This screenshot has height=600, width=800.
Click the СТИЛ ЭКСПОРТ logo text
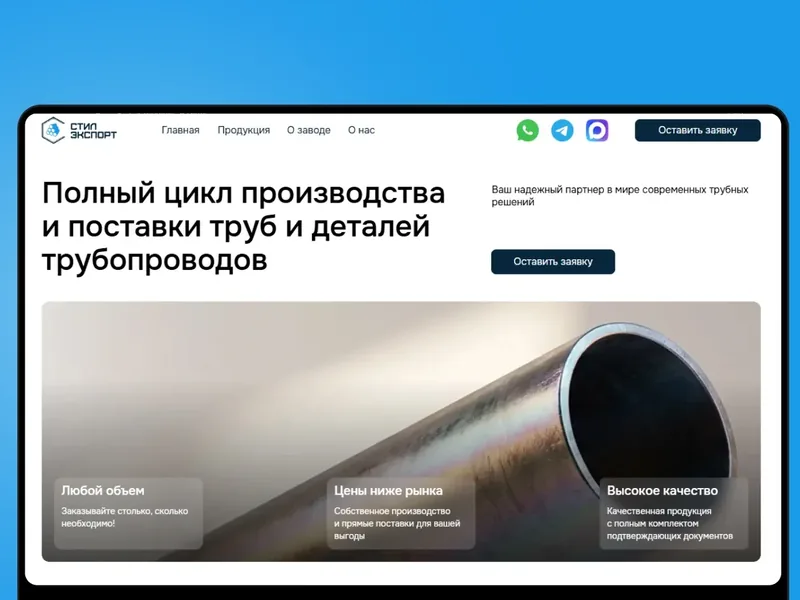(93, 131)
